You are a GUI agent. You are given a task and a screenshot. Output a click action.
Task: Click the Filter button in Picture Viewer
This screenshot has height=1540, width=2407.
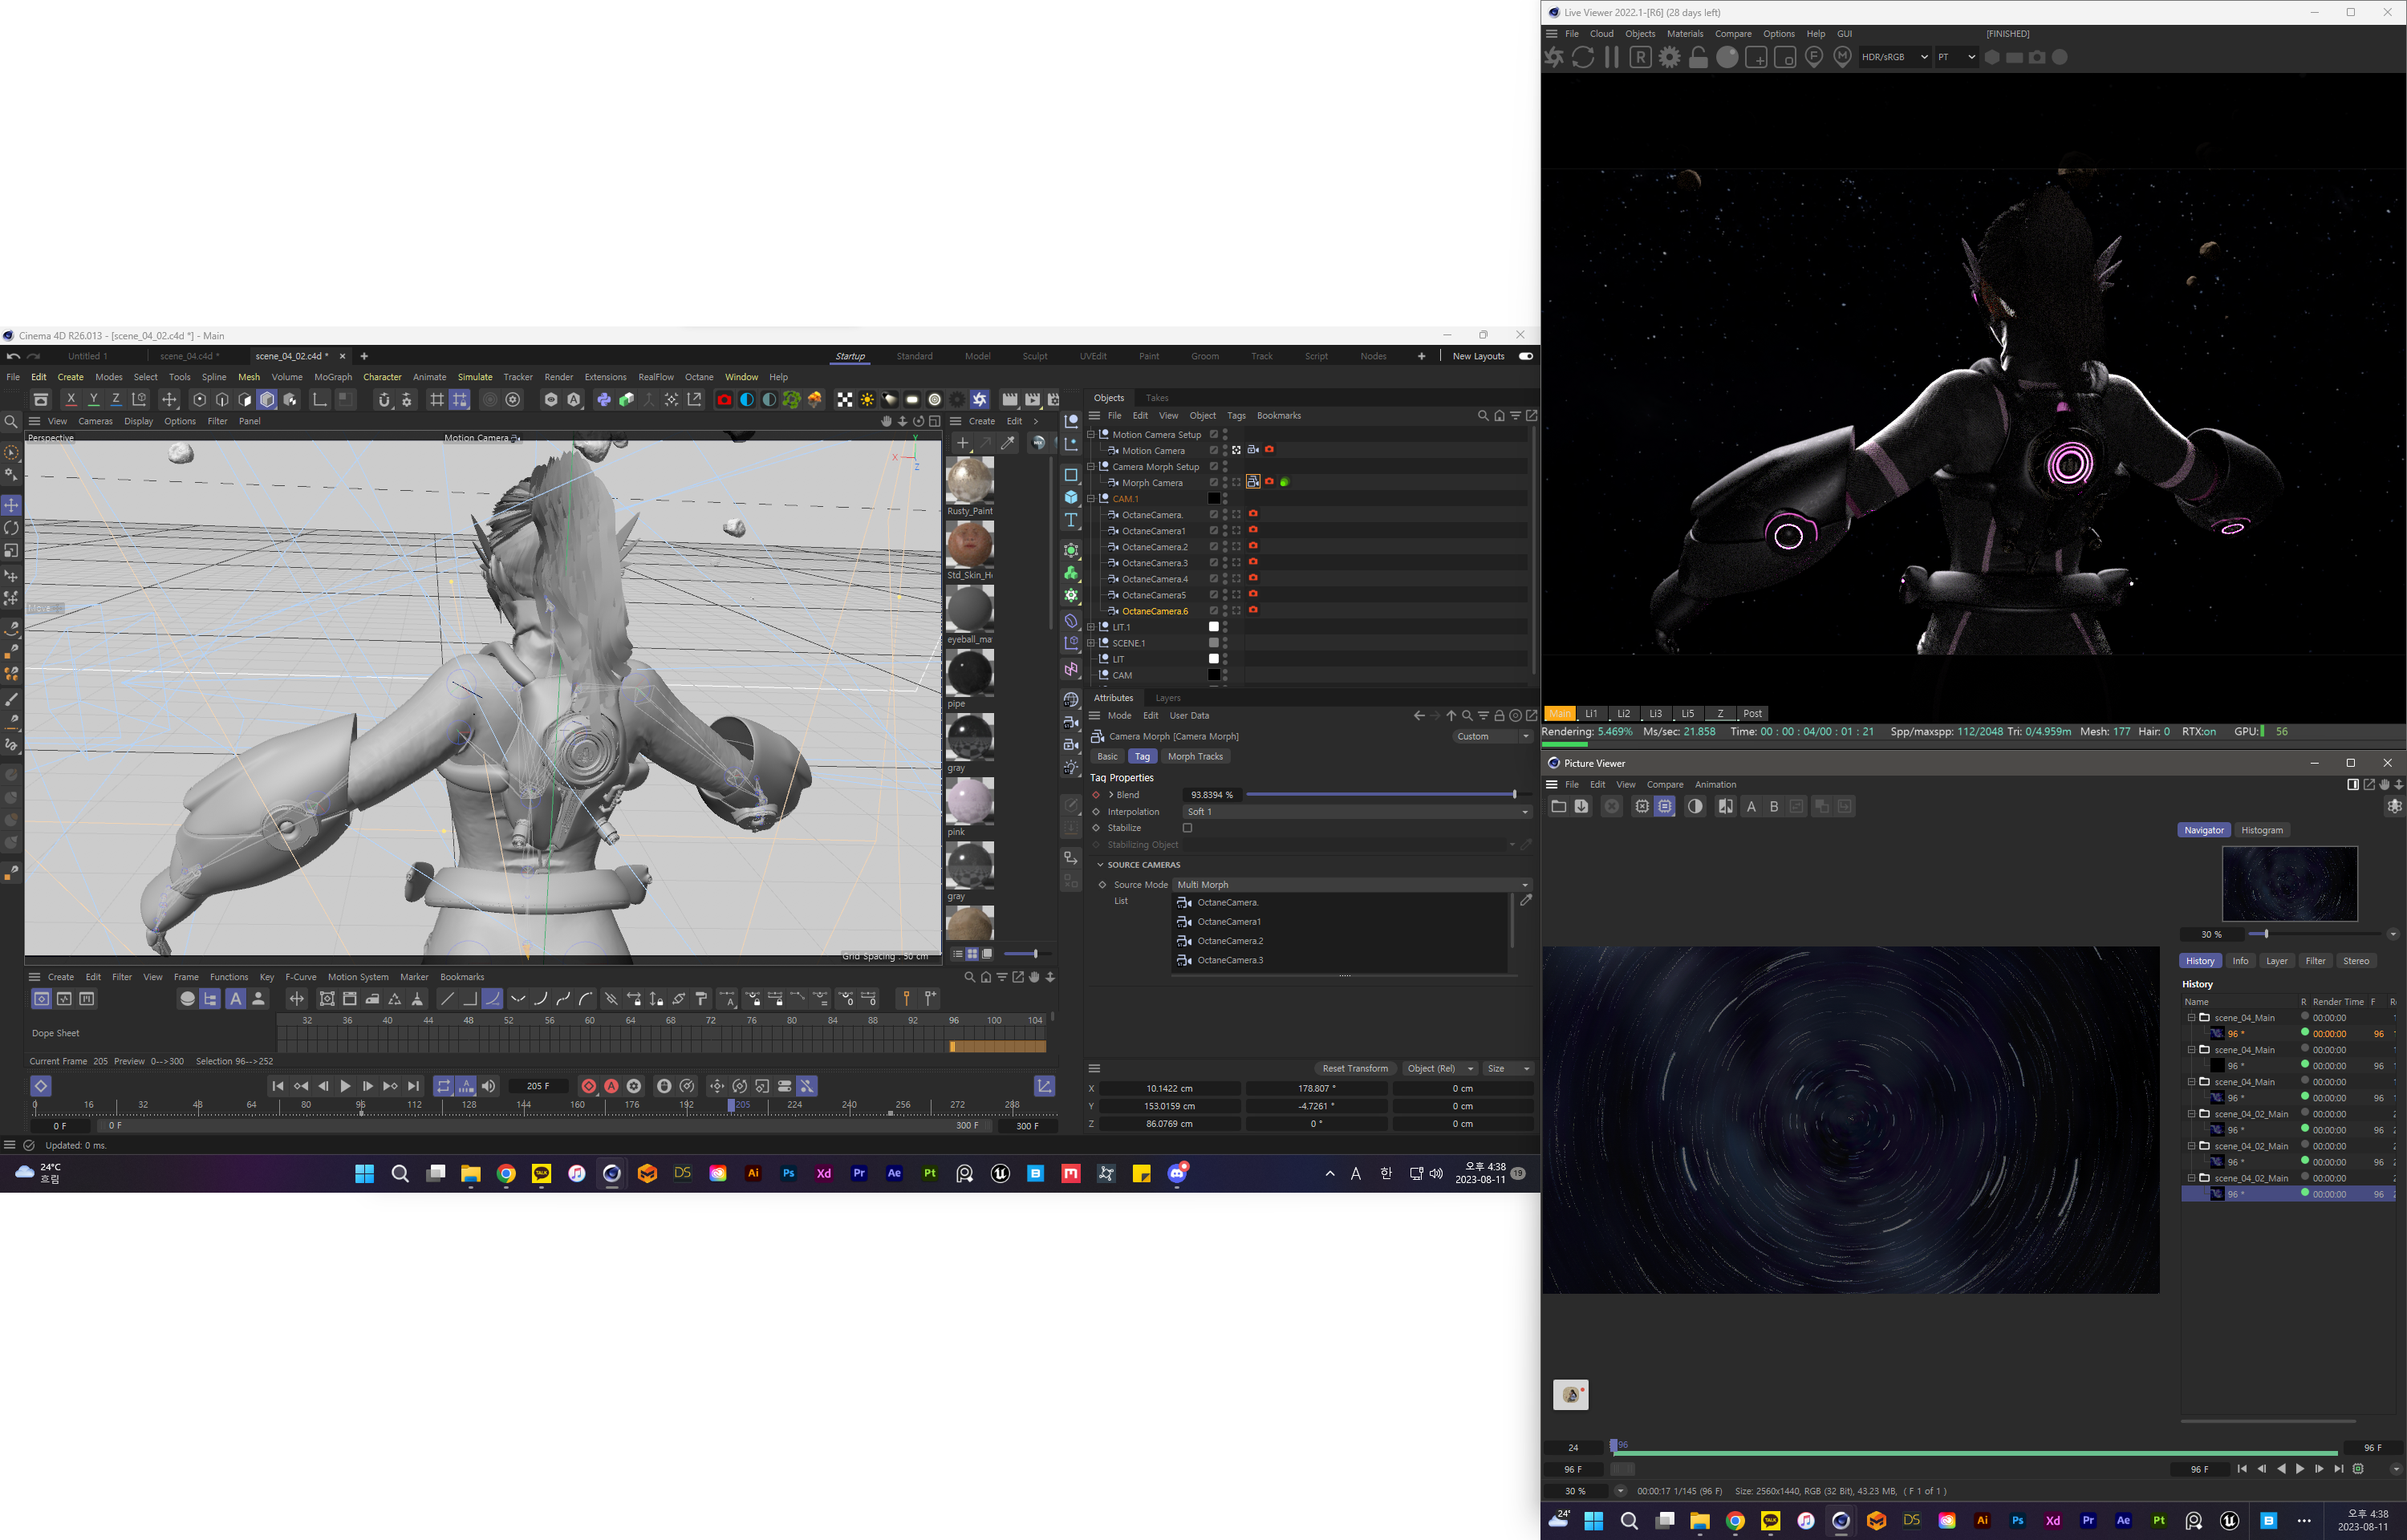(x=2315, y=961)
